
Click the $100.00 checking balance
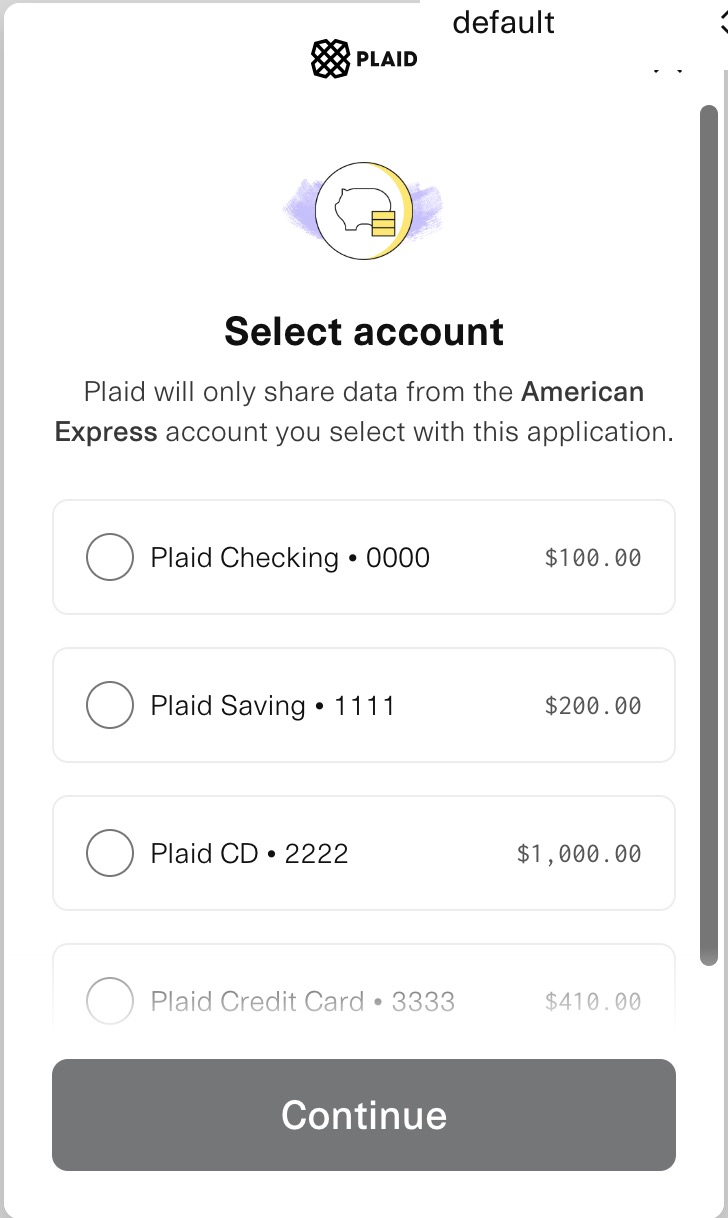[593, 557]
